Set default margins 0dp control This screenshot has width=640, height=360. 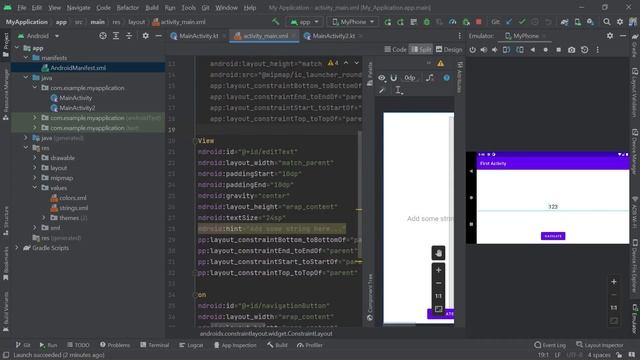coord(410,78)
